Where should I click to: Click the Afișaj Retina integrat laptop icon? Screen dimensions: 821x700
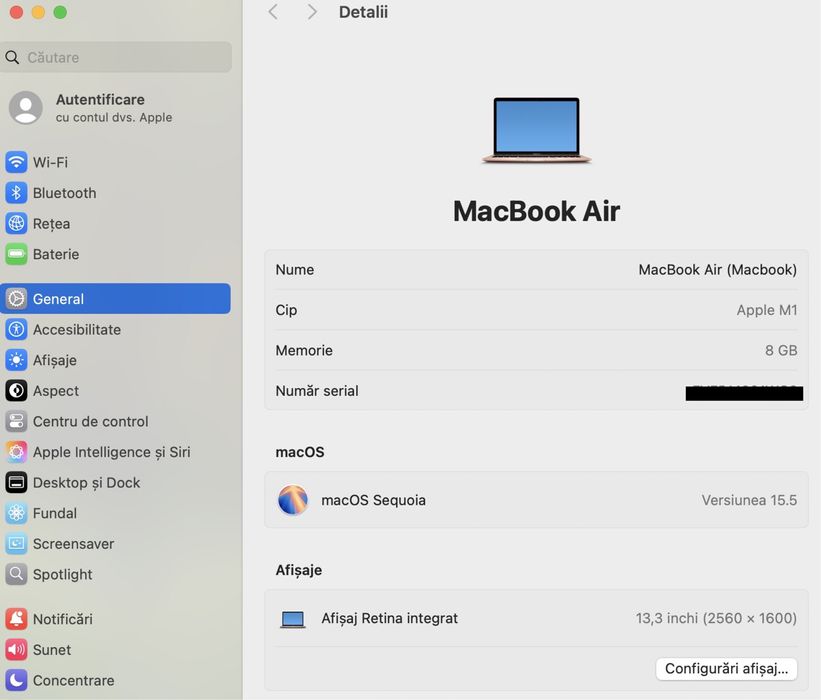pyautogui.click(x=293, y=619)
